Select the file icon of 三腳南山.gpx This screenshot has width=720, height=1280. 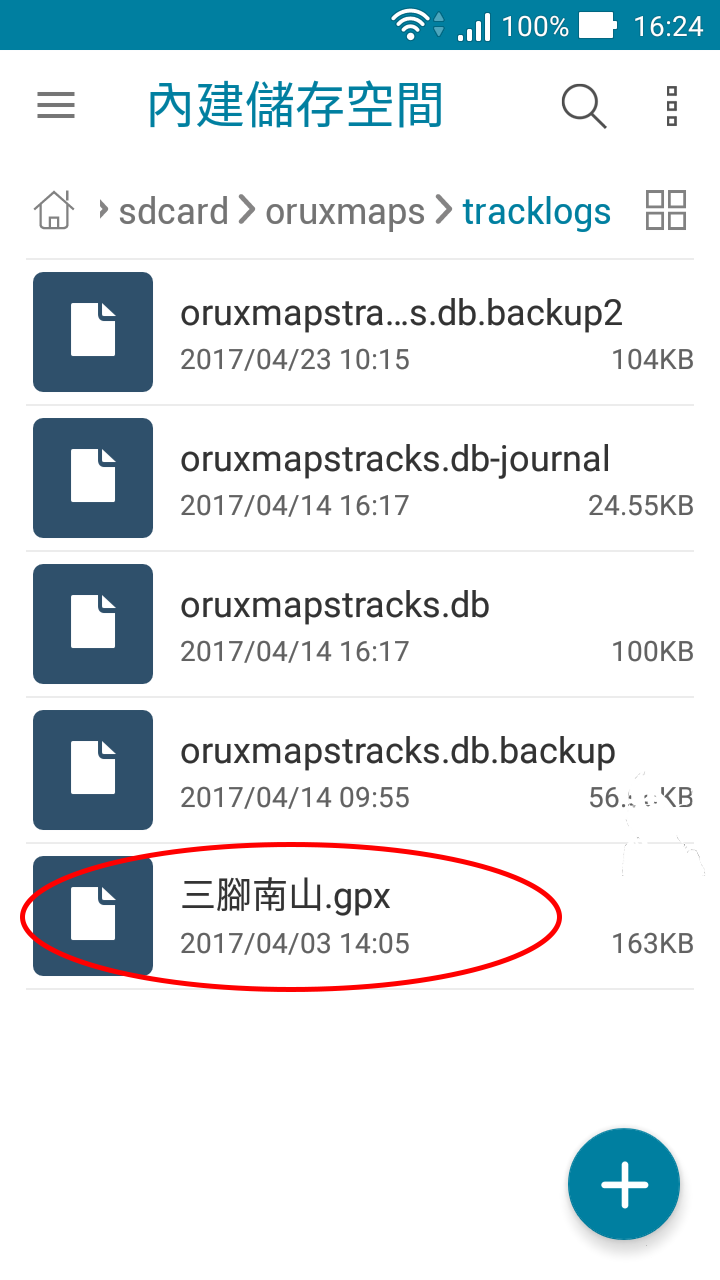(x=93, y=916)
